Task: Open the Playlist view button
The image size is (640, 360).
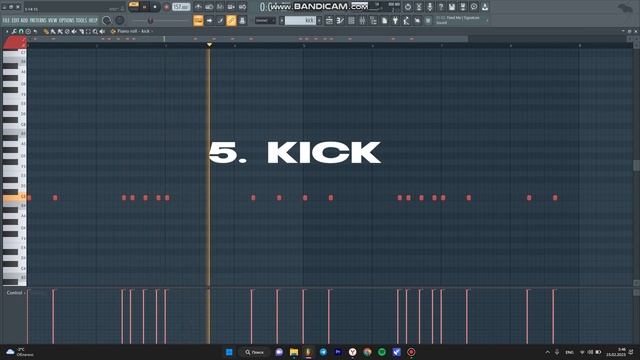Action: pos(329,20)
